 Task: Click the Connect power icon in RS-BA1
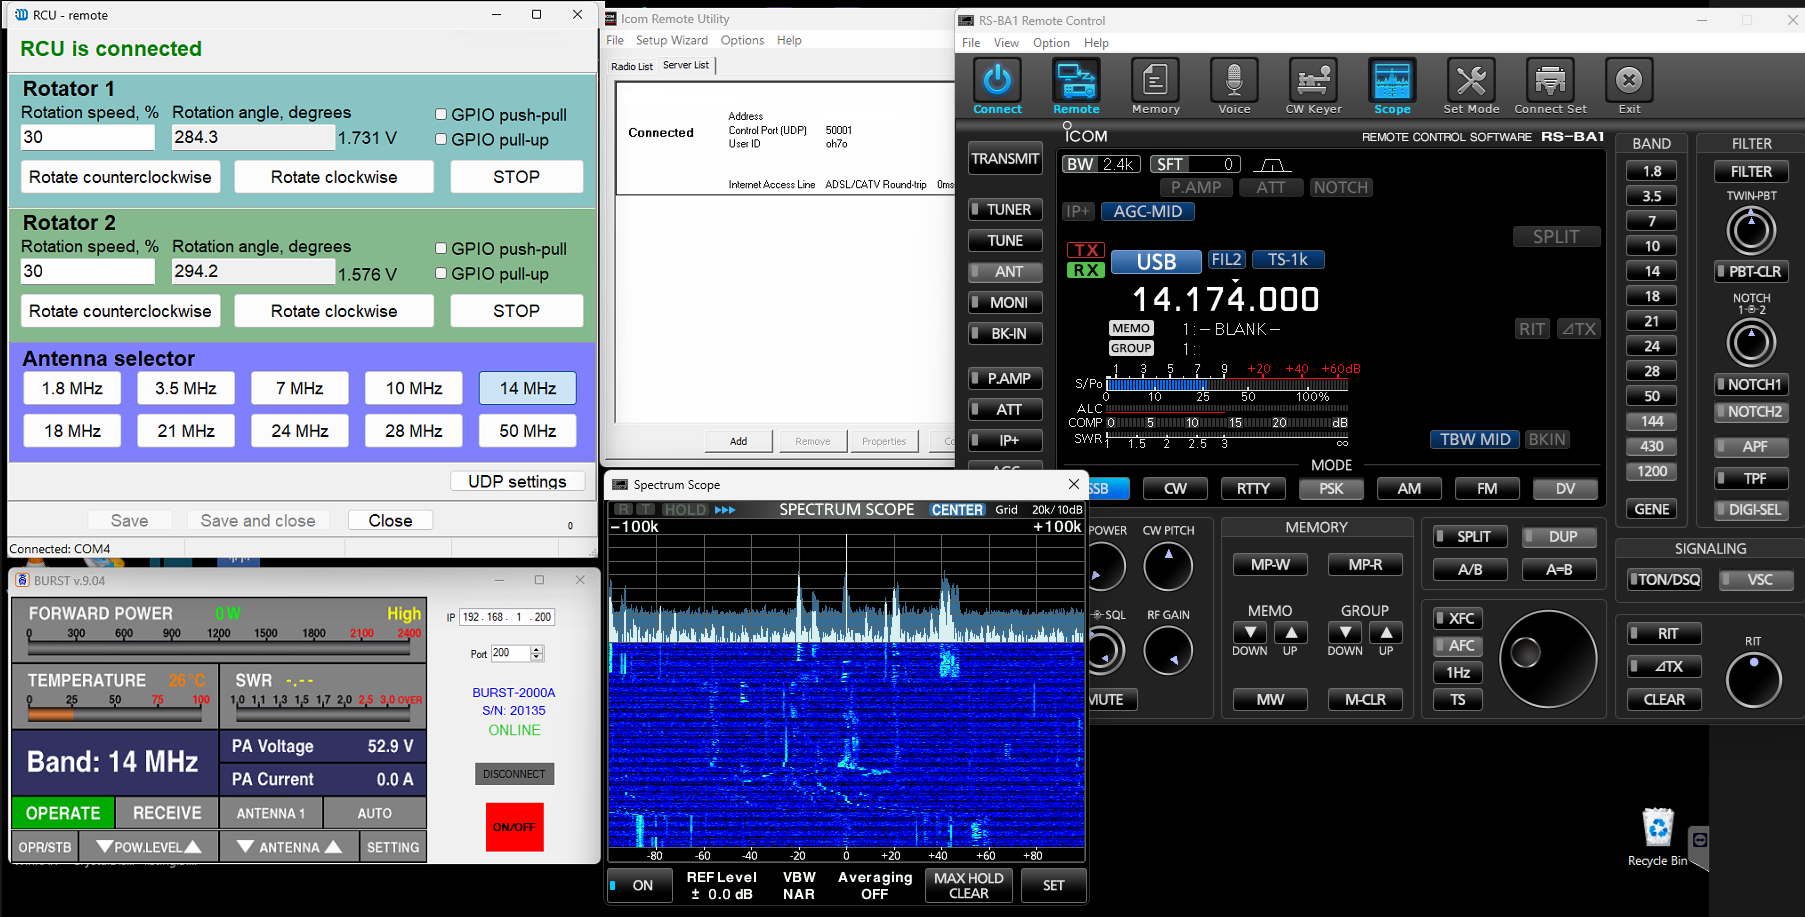coord(997,81)
